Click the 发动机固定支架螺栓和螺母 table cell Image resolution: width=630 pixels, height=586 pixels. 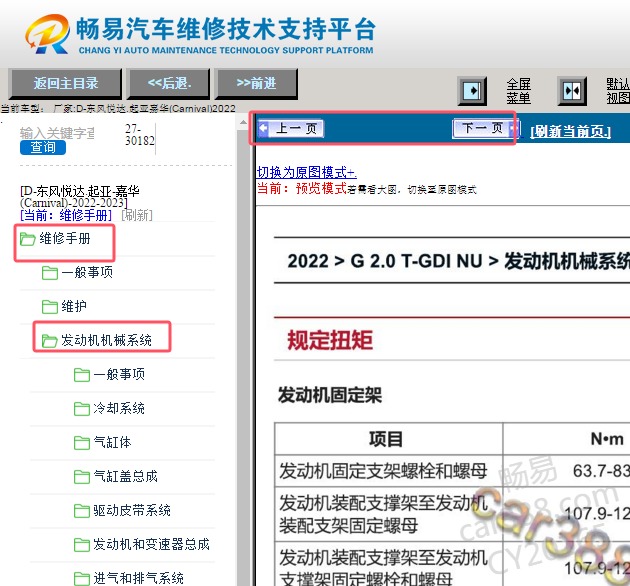click(389, 471)
